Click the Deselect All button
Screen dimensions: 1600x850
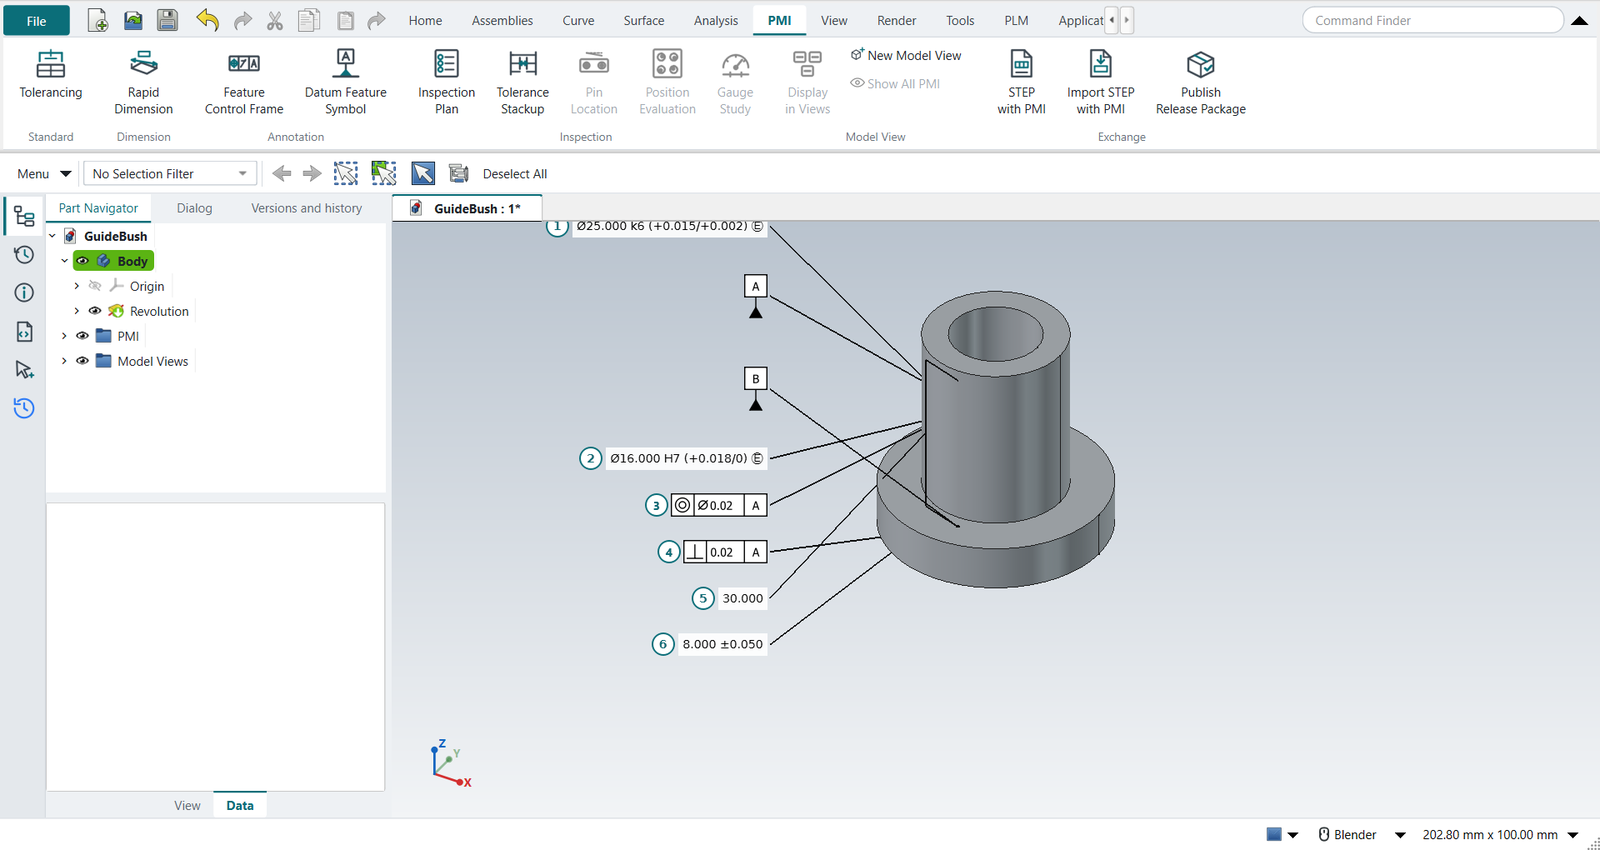click(x=515, y=174)
